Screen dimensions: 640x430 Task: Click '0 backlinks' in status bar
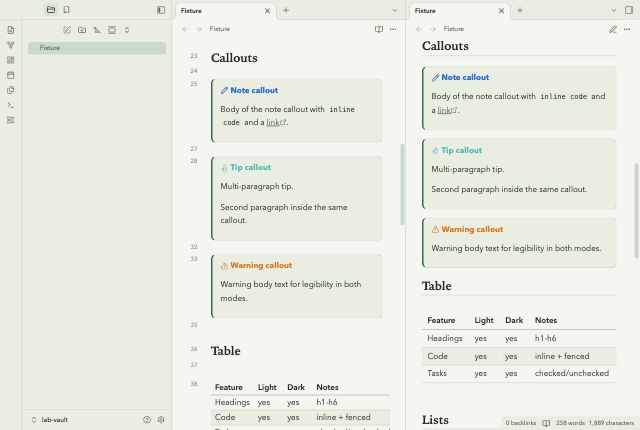(520, 423)
